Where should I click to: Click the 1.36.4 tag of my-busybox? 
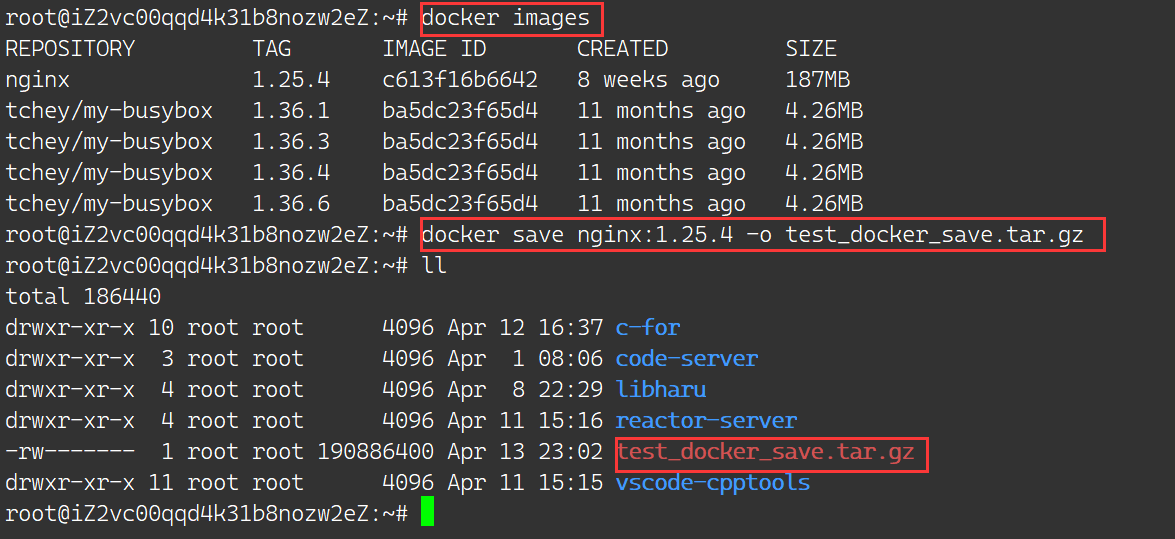292,172
